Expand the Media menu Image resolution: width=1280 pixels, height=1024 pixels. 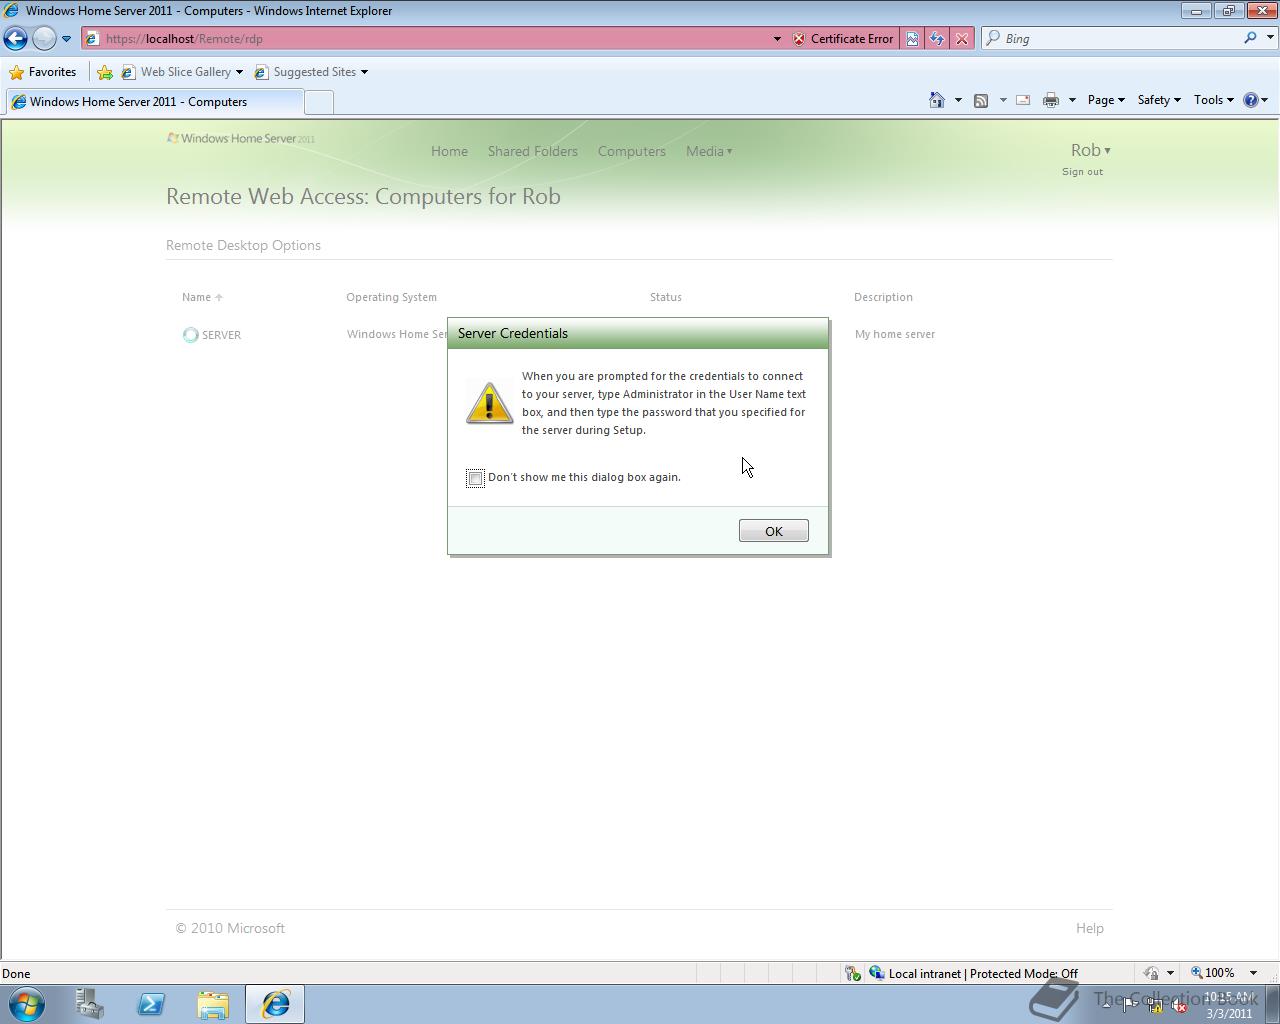(x=709, y=151)
